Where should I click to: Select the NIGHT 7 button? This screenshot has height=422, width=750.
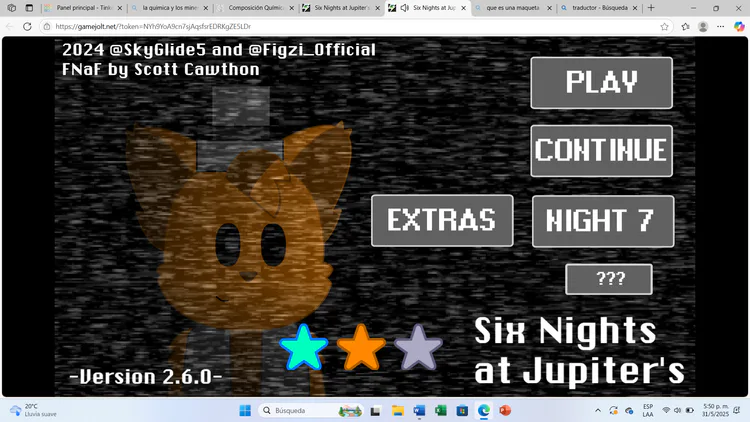[x=603, y=221]
